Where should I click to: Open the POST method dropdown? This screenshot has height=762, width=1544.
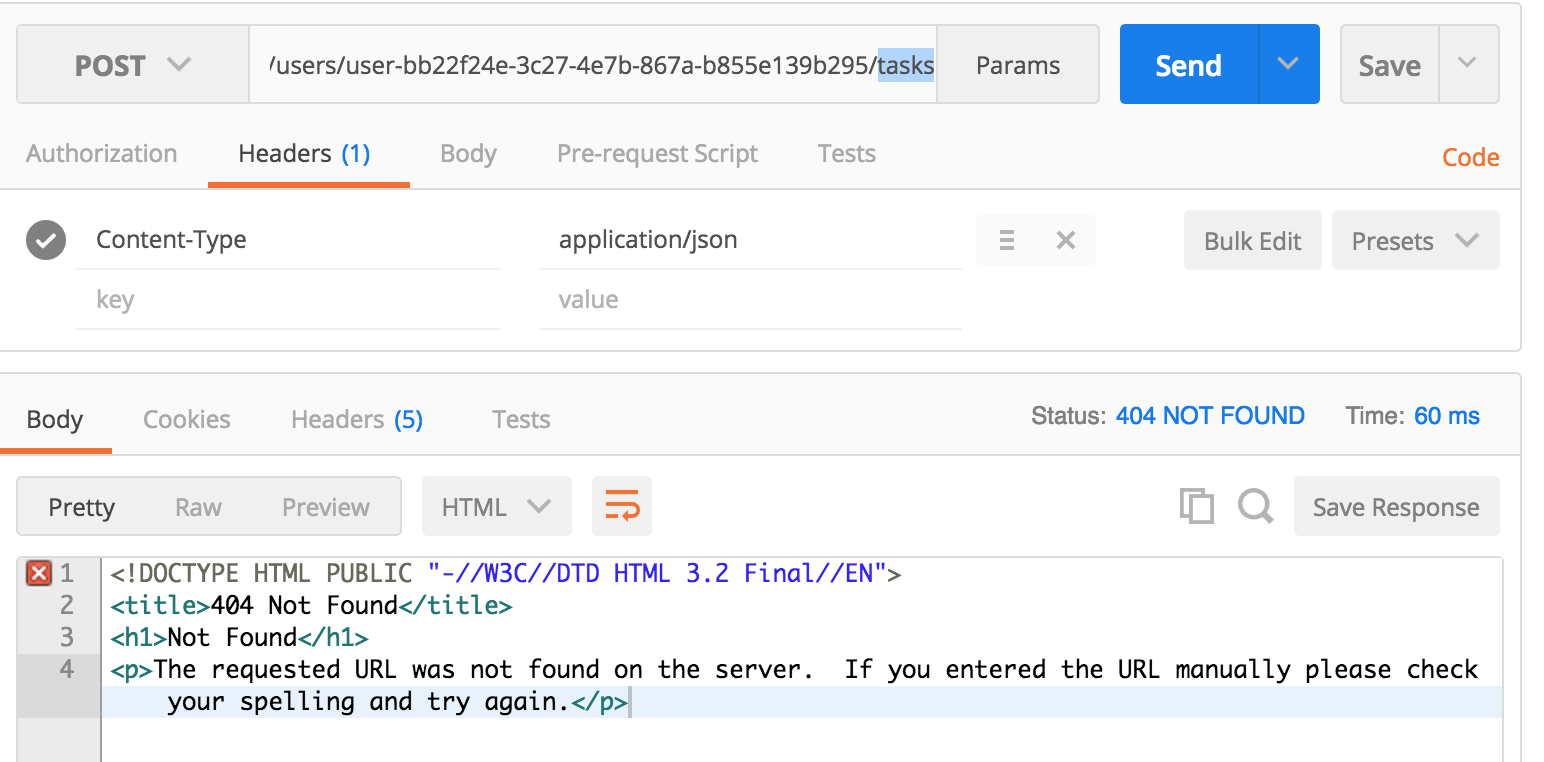(132, 65)
